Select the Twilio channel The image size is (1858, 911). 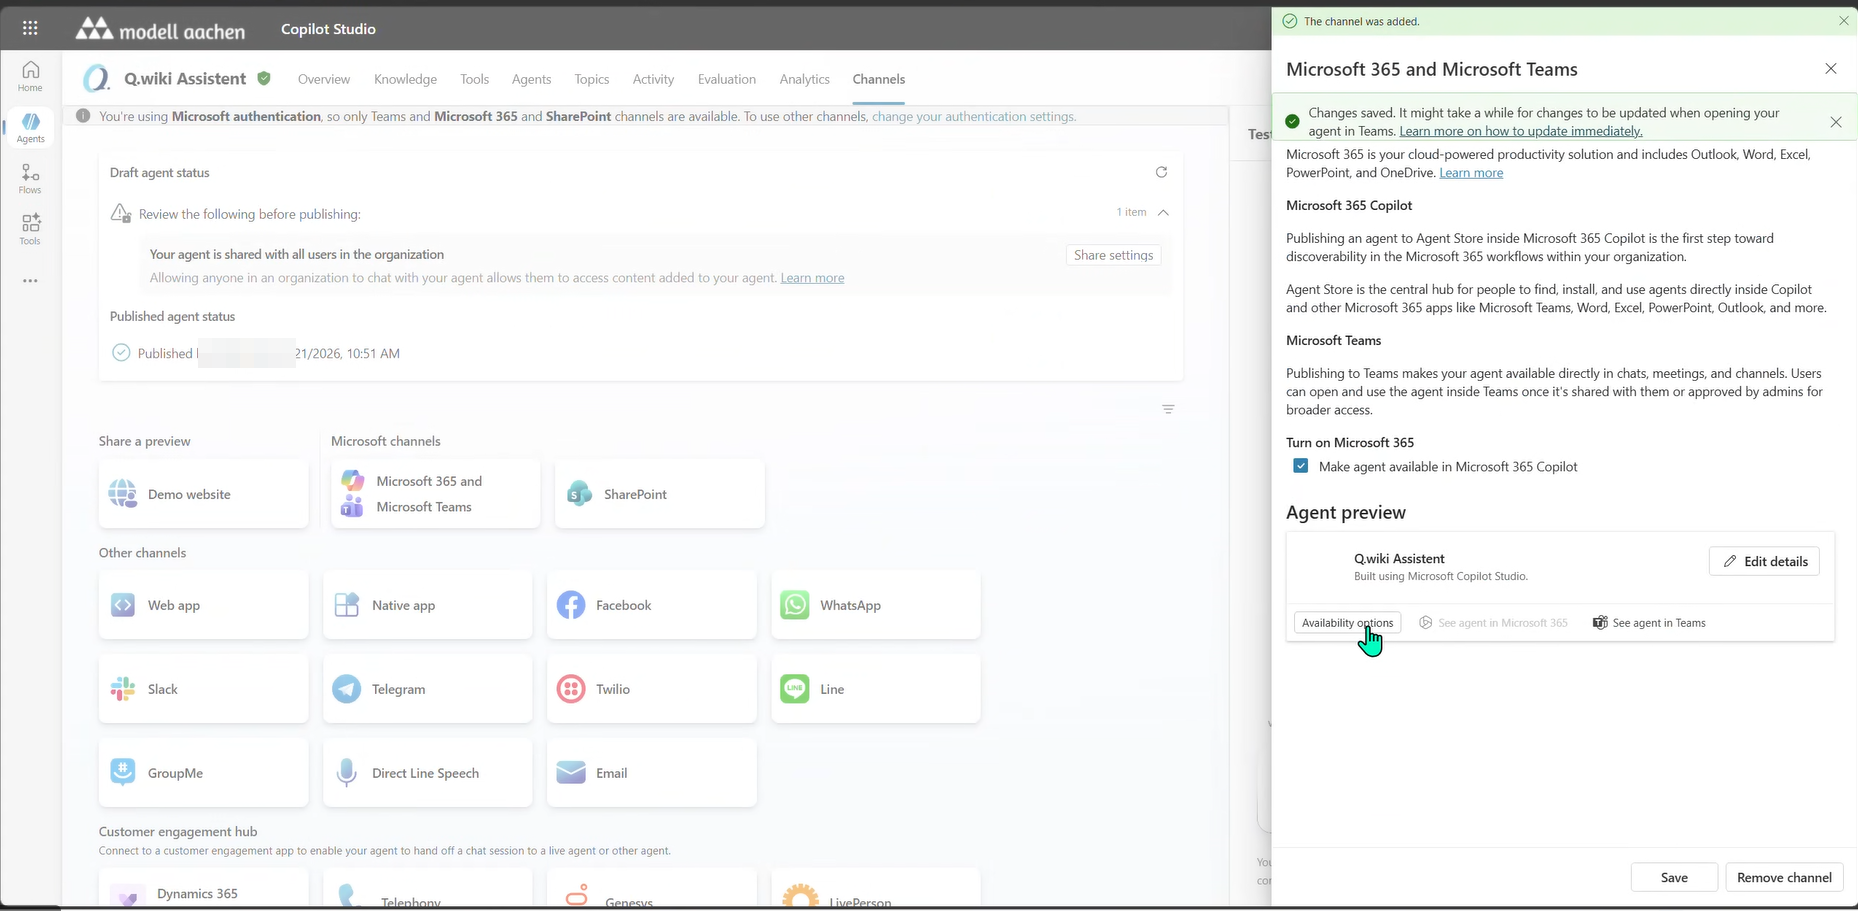click(x=652, y=689)
